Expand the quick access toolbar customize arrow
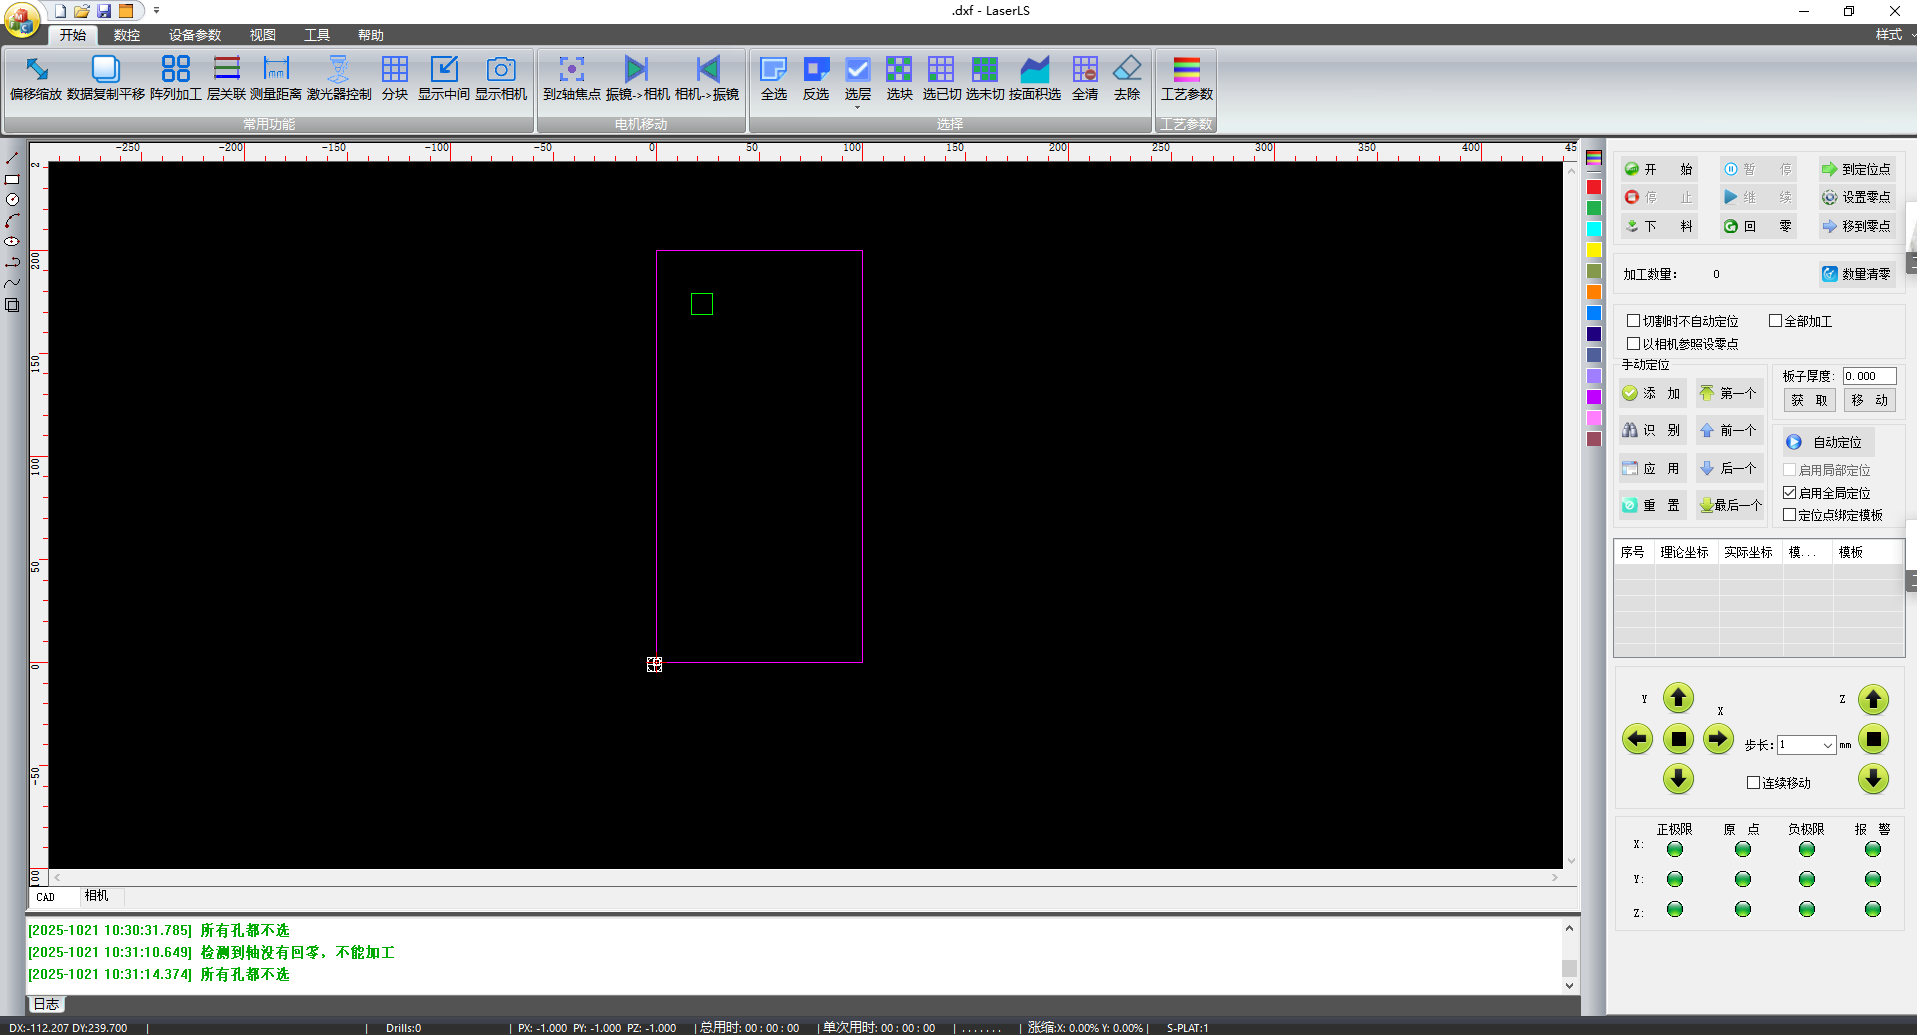The height and width of the screenshot is (1035, 1917). click(157, 11)
